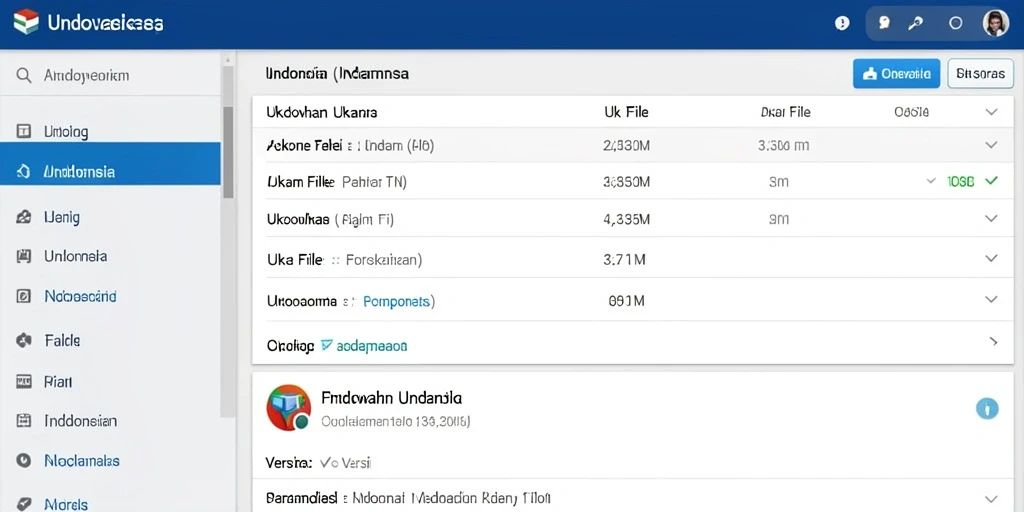Click the green 1096 value
The height and width of the screenshot is (512, 1024).
coord(961,181)
